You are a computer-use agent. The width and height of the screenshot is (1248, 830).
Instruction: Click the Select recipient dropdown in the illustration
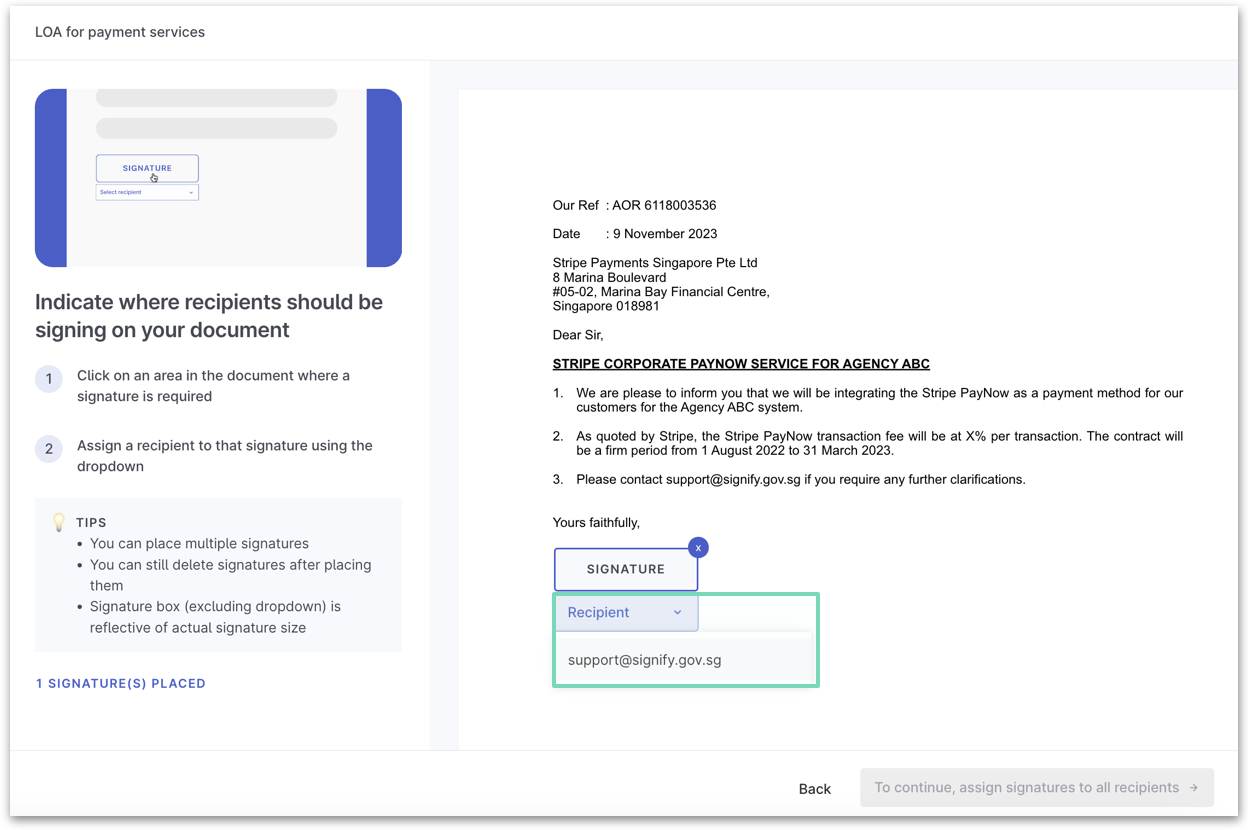(x=147, y=192)
